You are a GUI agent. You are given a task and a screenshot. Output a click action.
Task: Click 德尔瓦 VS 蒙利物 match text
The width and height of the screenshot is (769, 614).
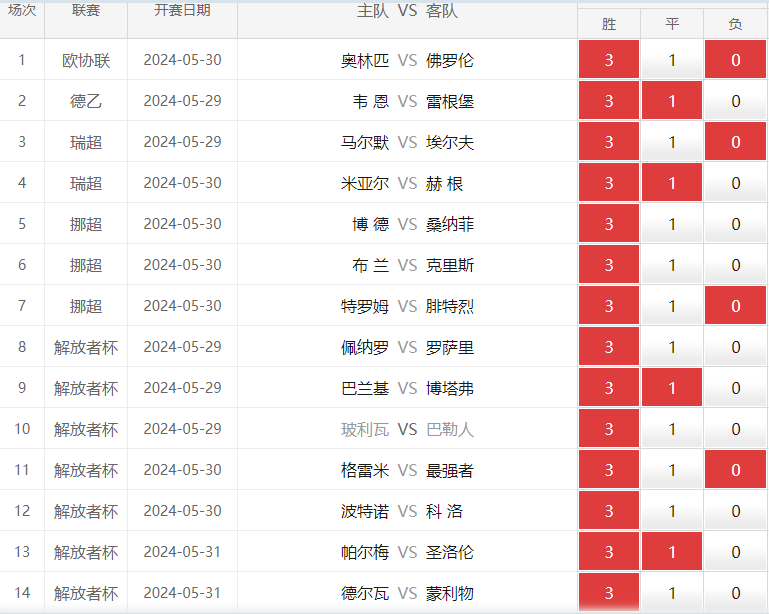tap(407, 593)
